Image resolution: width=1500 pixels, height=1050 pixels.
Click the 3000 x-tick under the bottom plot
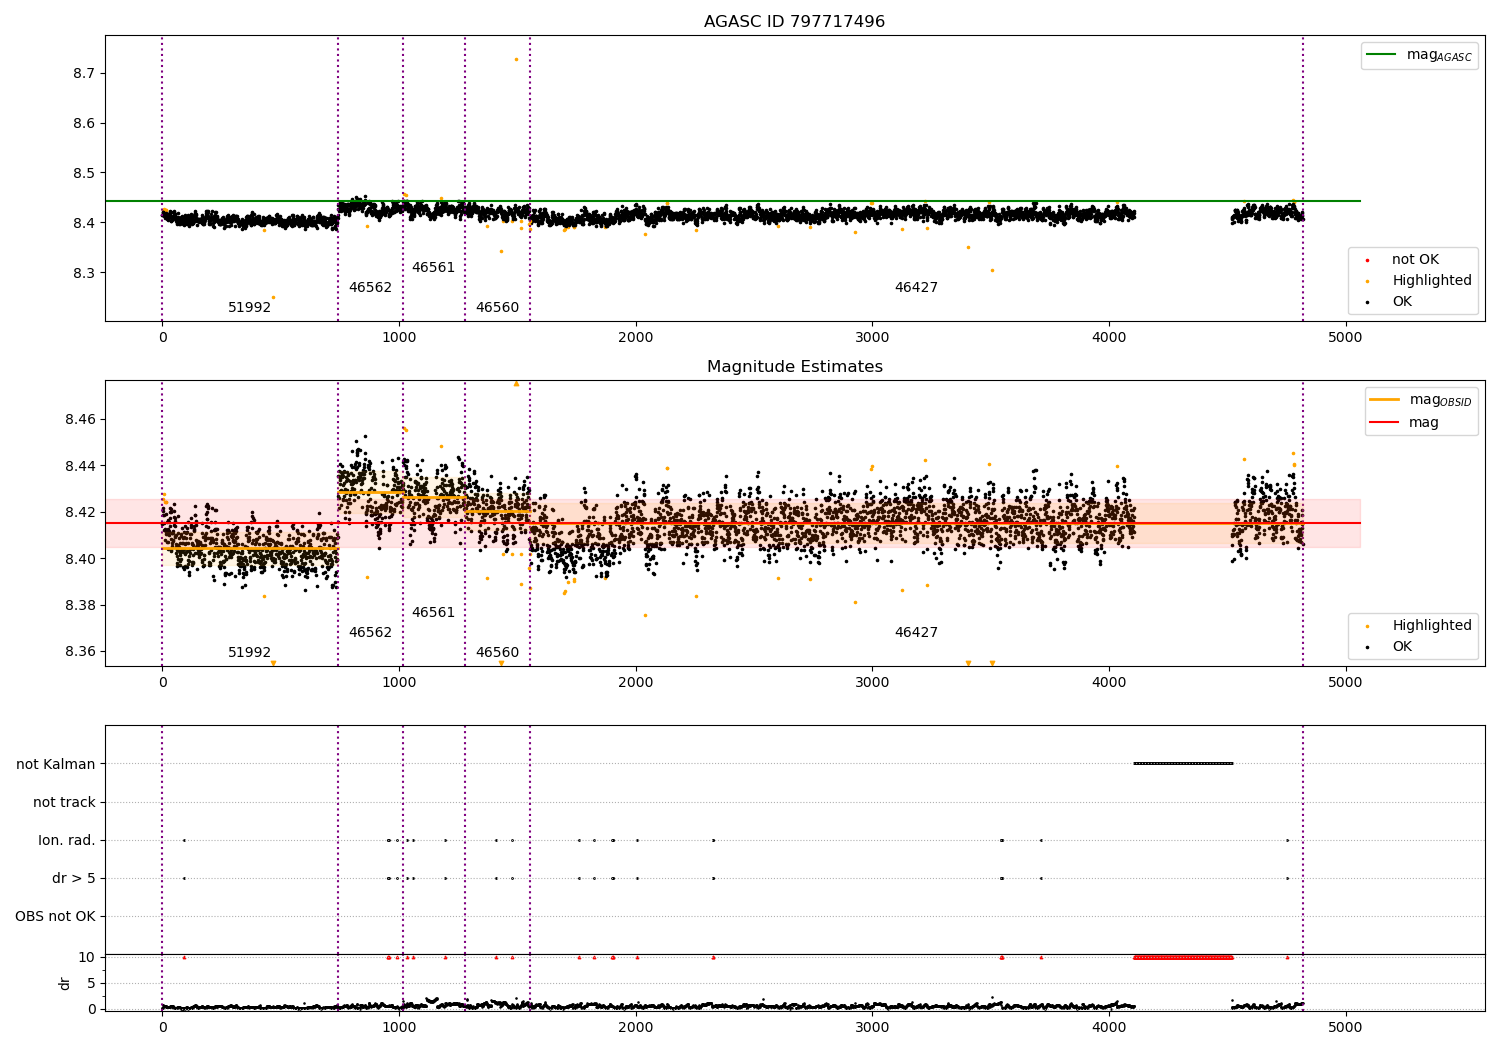(x=872, y=1026)
